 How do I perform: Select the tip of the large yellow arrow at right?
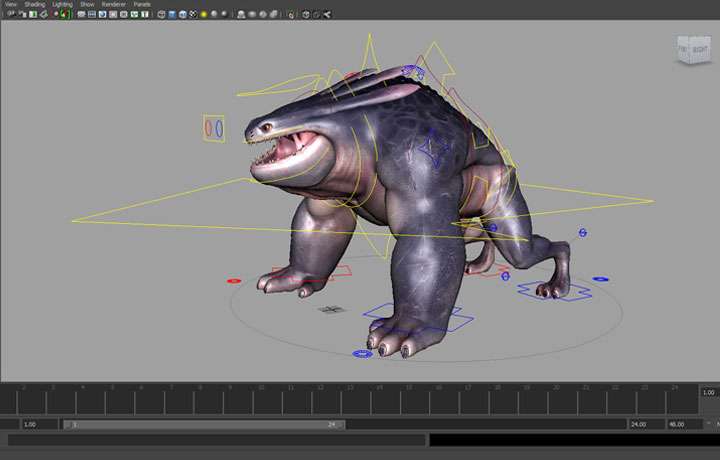651,201
